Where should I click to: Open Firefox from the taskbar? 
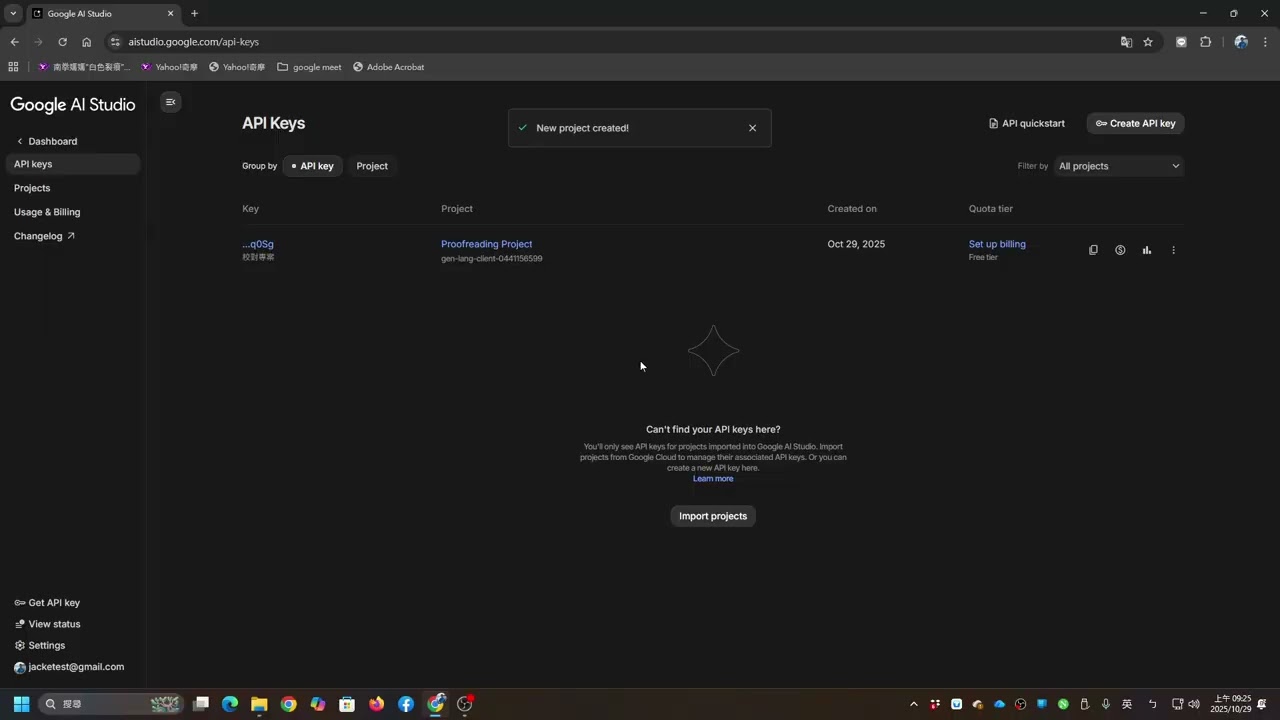[376, 704]
